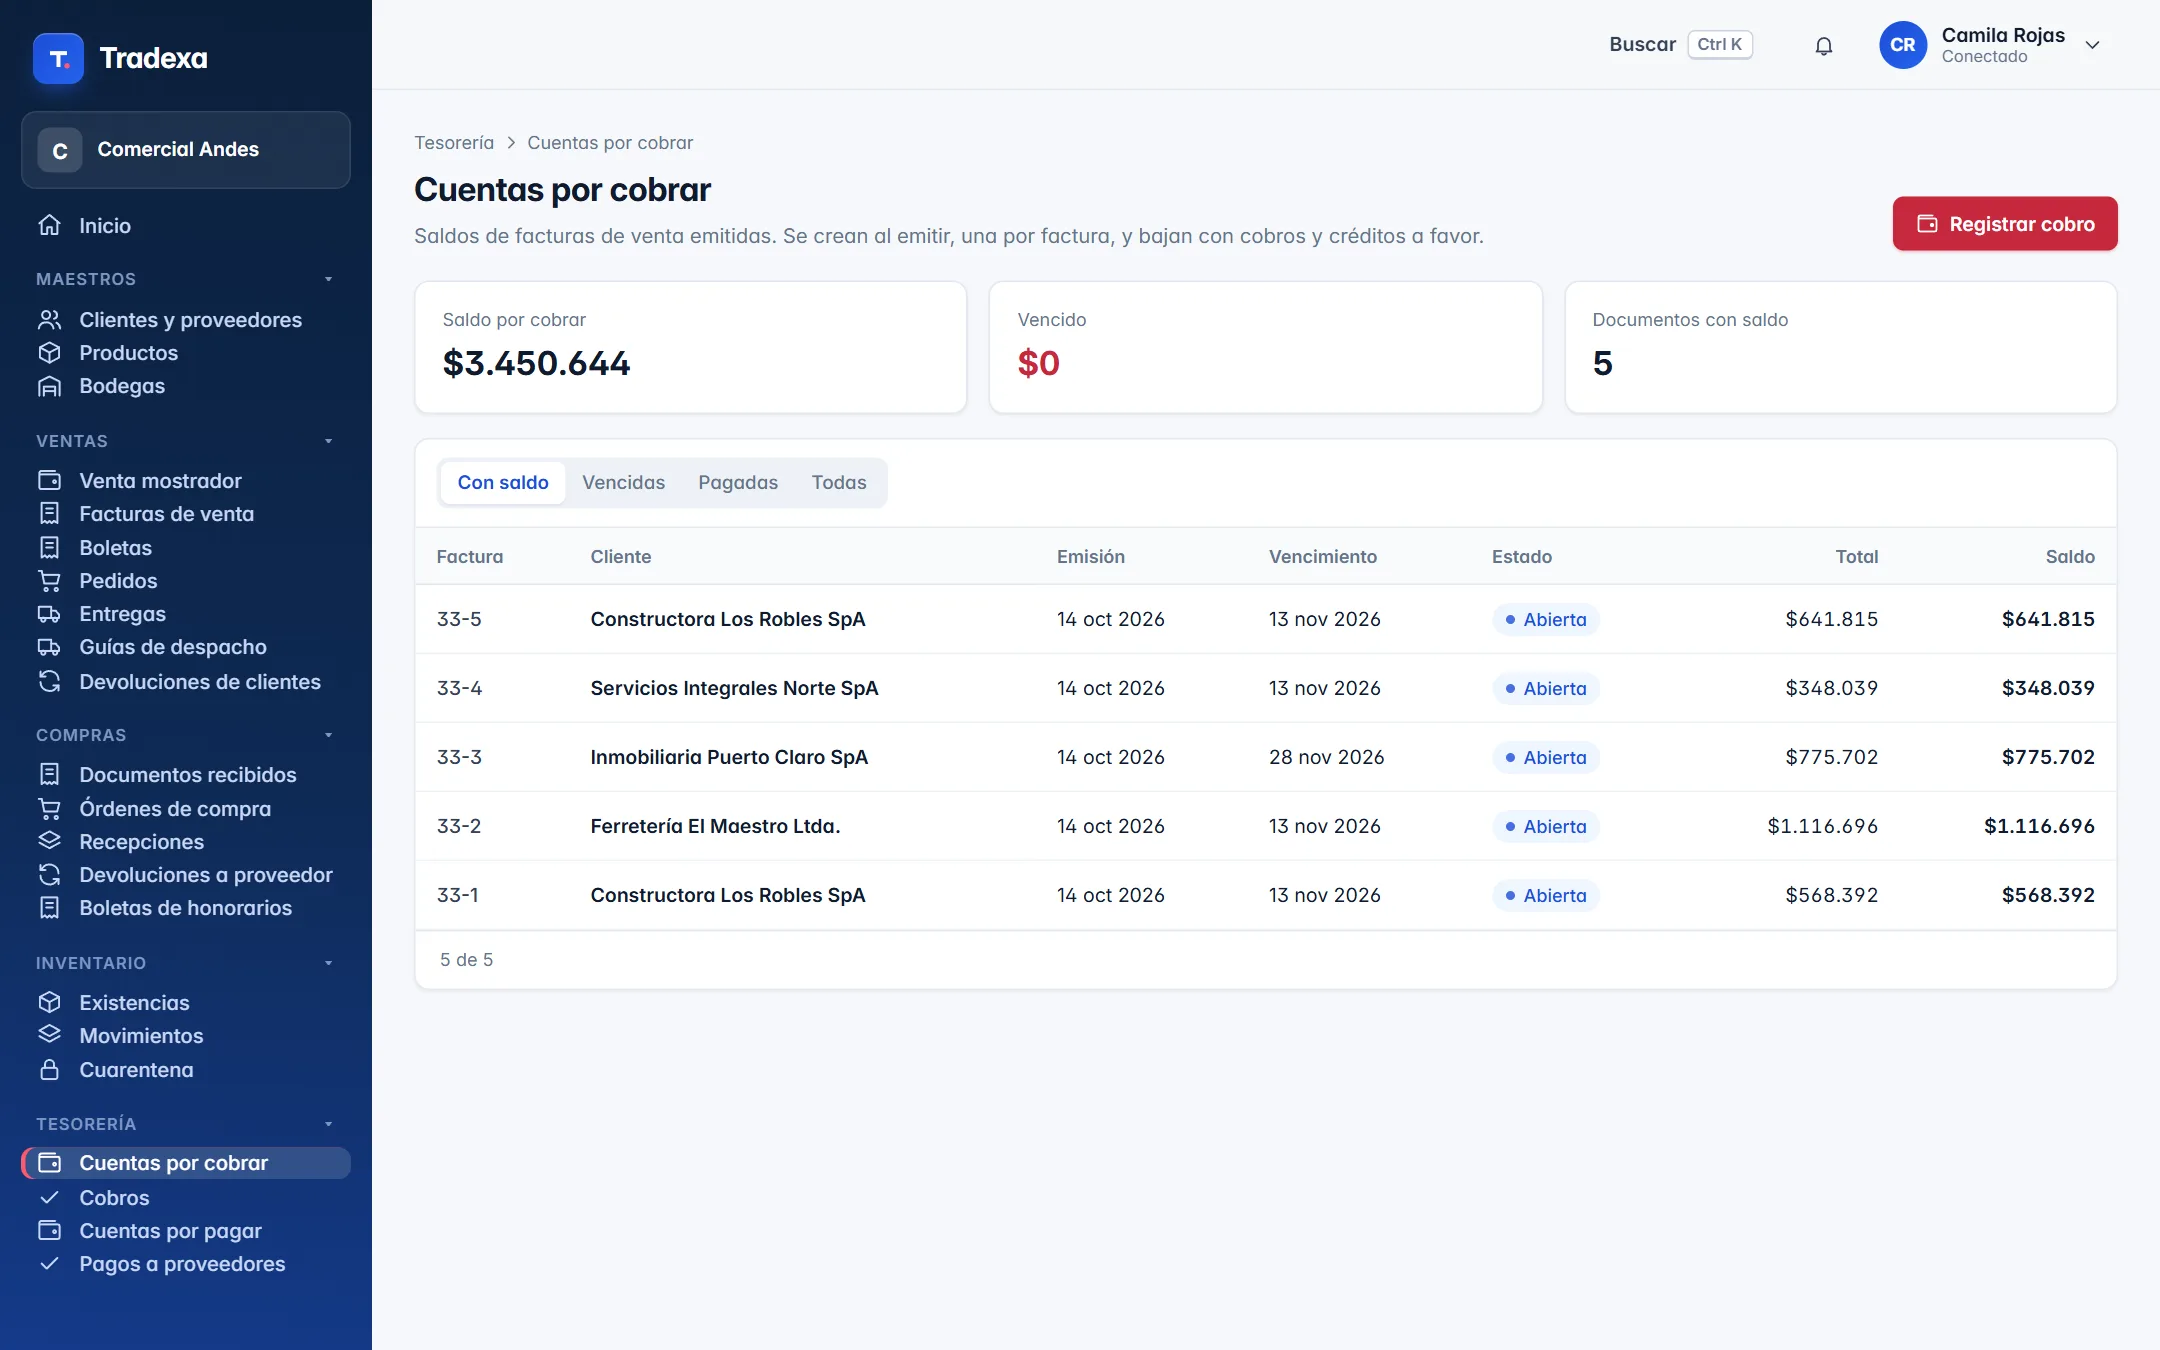2160x1350 pixels.
Task: Open the notifications bell
Action: point(1824,45)
